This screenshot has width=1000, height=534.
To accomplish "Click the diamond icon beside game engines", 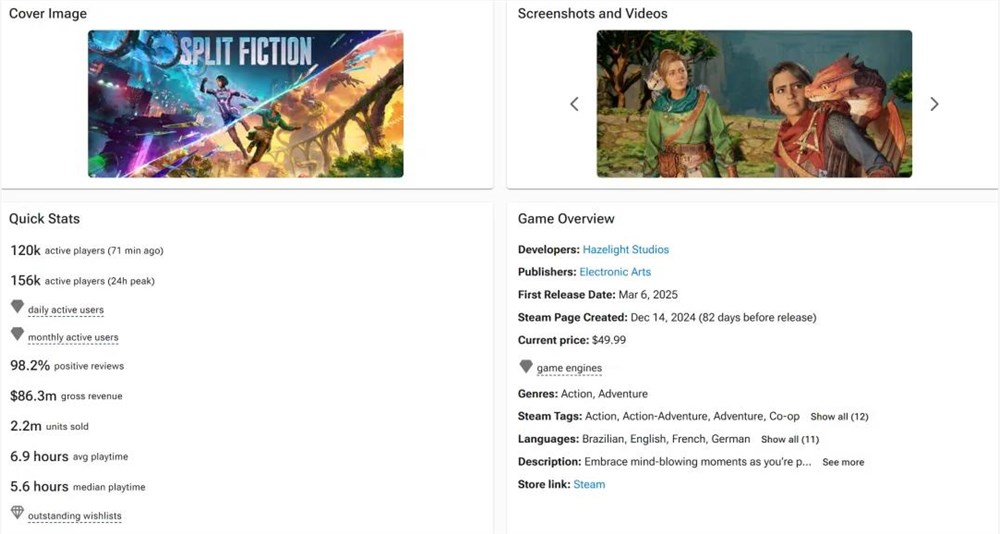I will pos(526,367).
